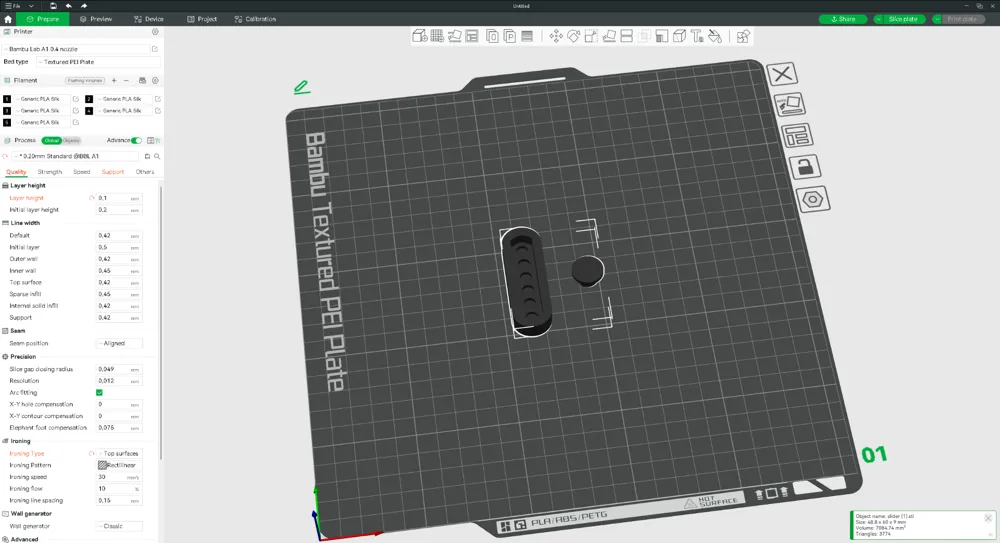The height and width of the screenshot is (543, 1000).
Task: Switch to the Device tab
Action: [149, 19]
